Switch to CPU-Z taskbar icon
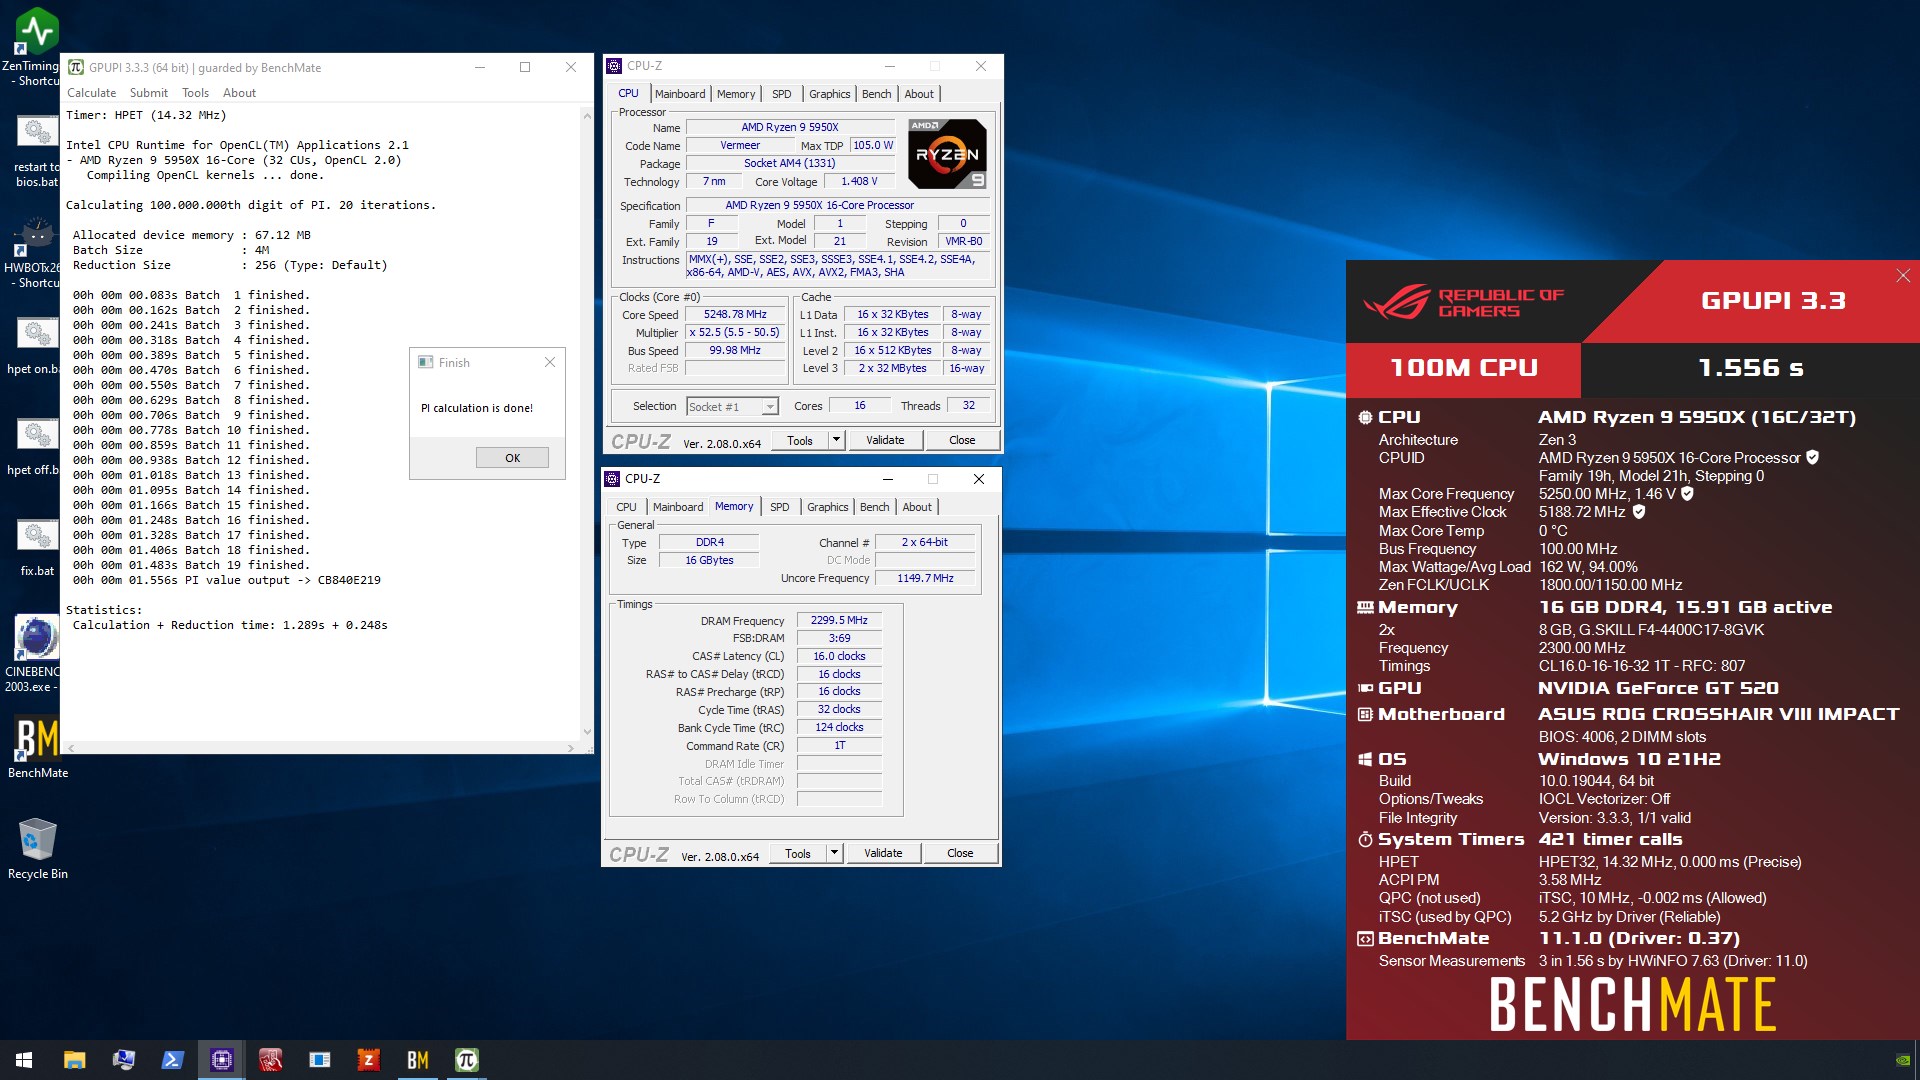1920x1080 pixels. click(x=221, y=1060)
